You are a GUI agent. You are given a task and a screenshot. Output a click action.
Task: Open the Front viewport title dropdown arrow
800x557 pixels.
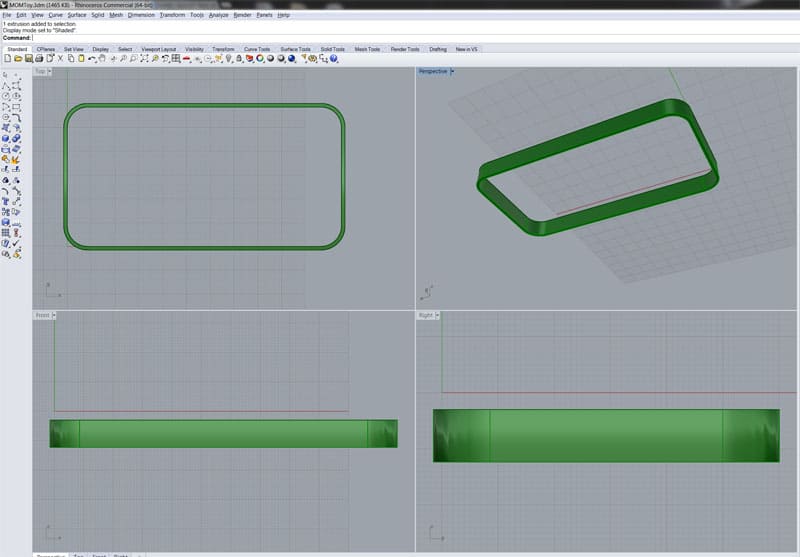tap(54, 315)
